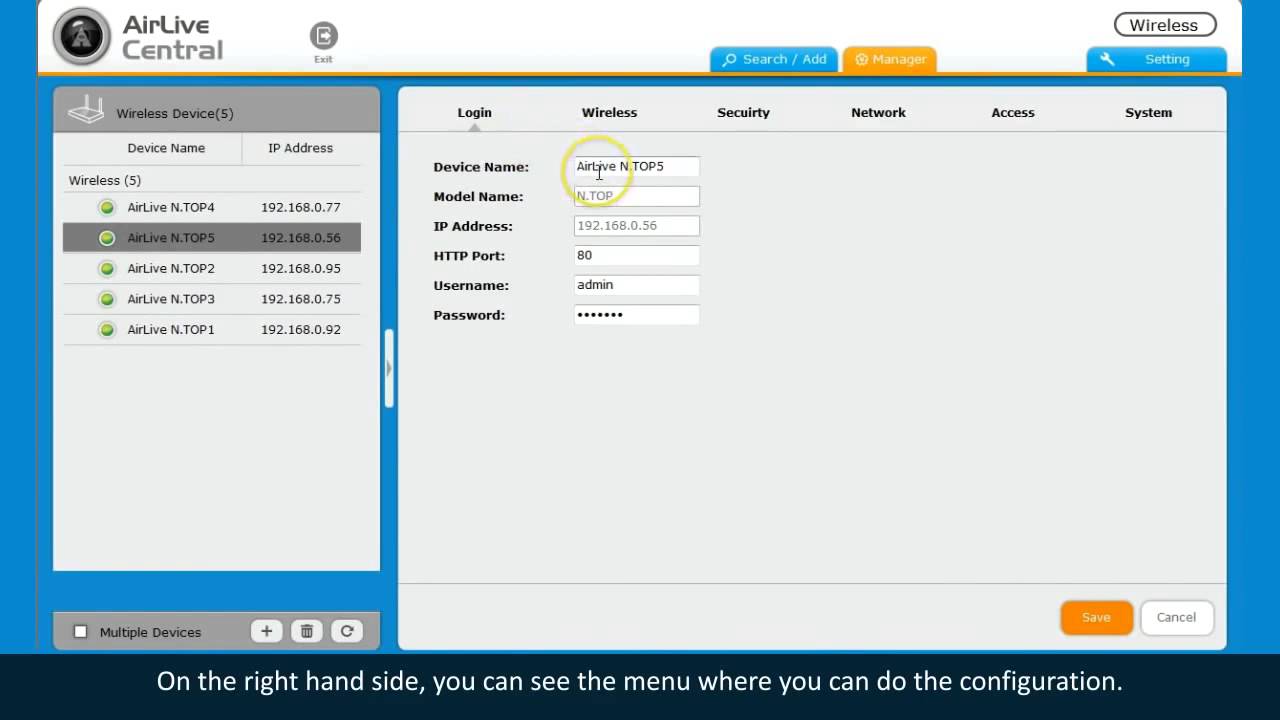The image size is (1280, 720).
Task: Select the AirLive N.TOP3 device name
Action: [171, 299]
